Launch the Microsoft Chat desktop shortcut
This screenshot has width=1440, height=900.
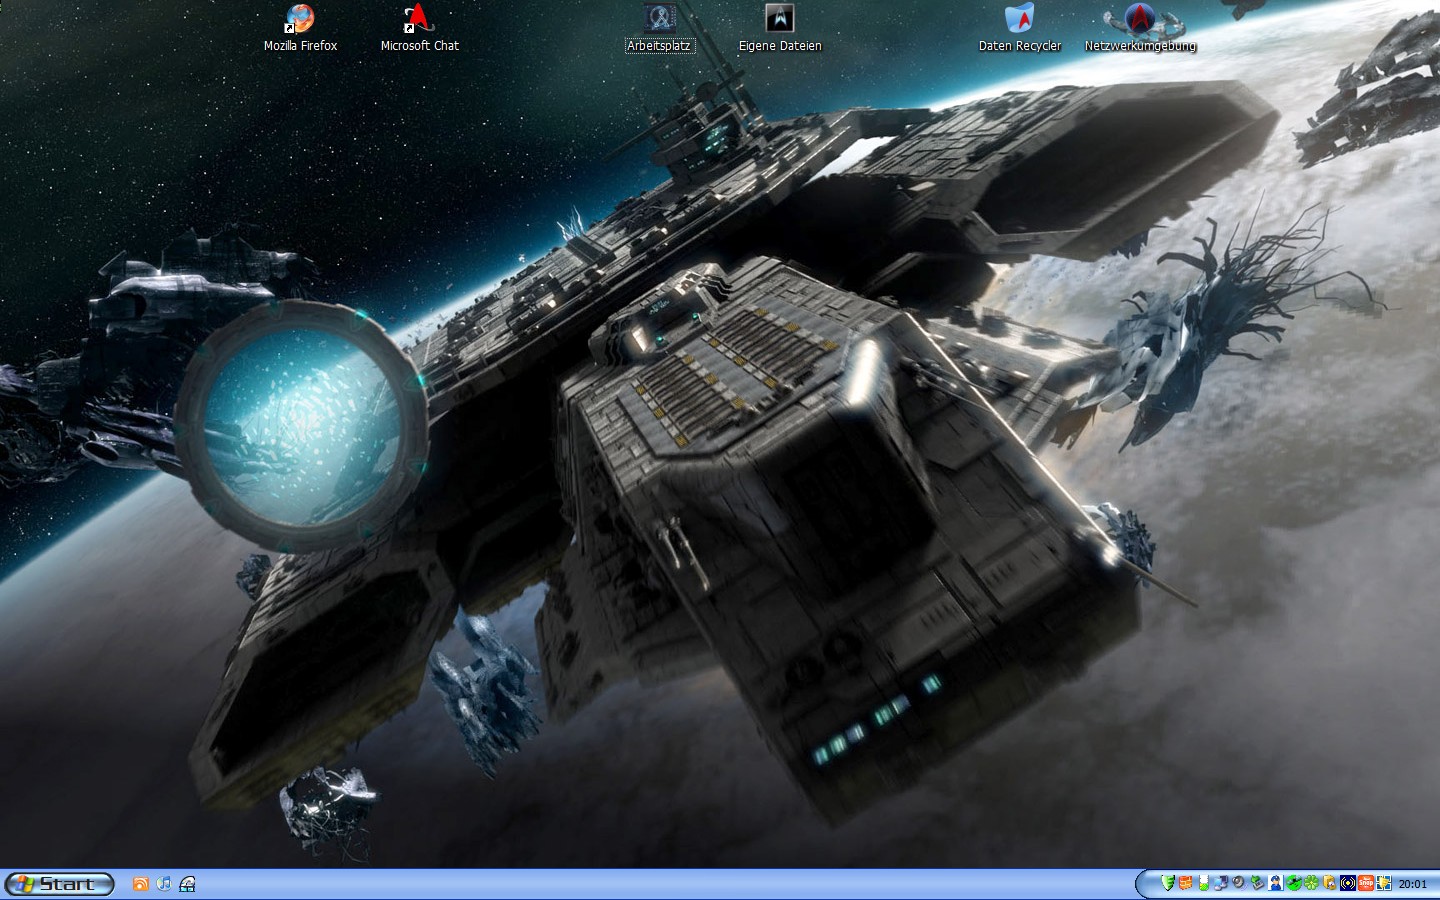click(x=419, y=20)
